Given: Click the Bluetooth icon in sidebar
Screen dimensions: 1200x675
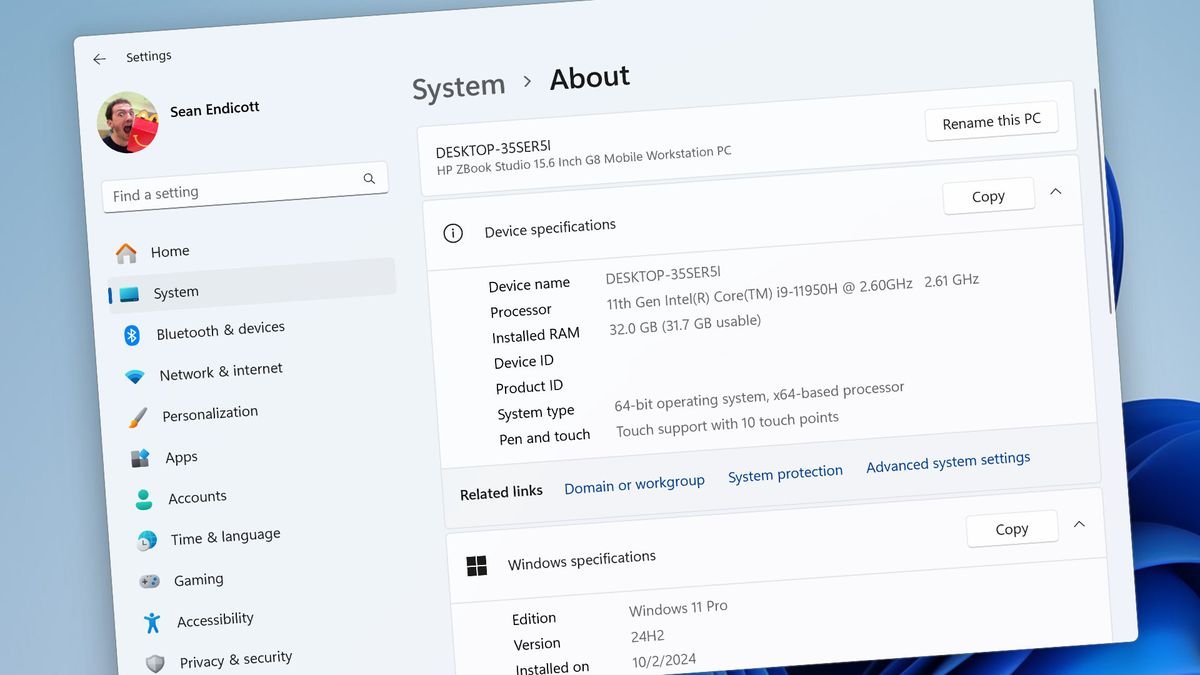Looking at the screenshot, I should tap(132, 335).
